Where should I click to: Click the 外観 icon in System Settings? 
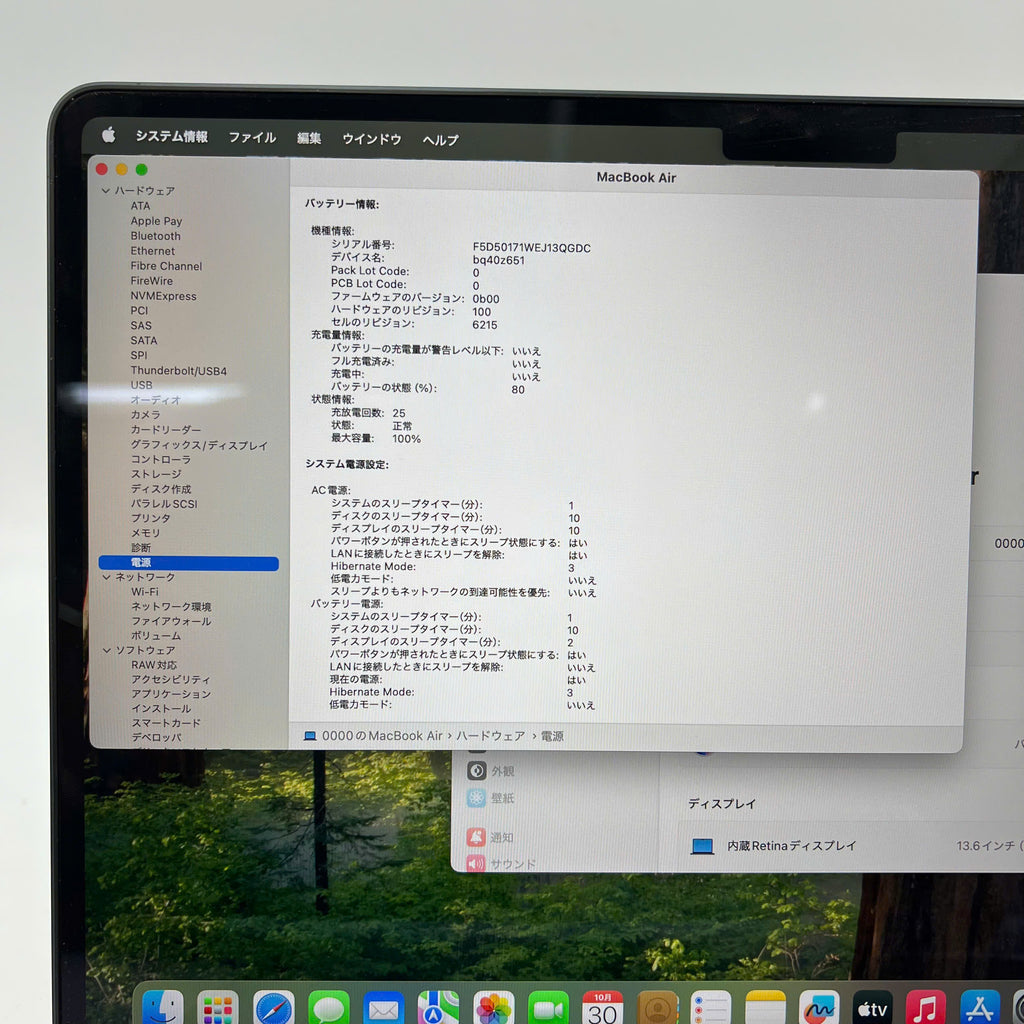477,771
